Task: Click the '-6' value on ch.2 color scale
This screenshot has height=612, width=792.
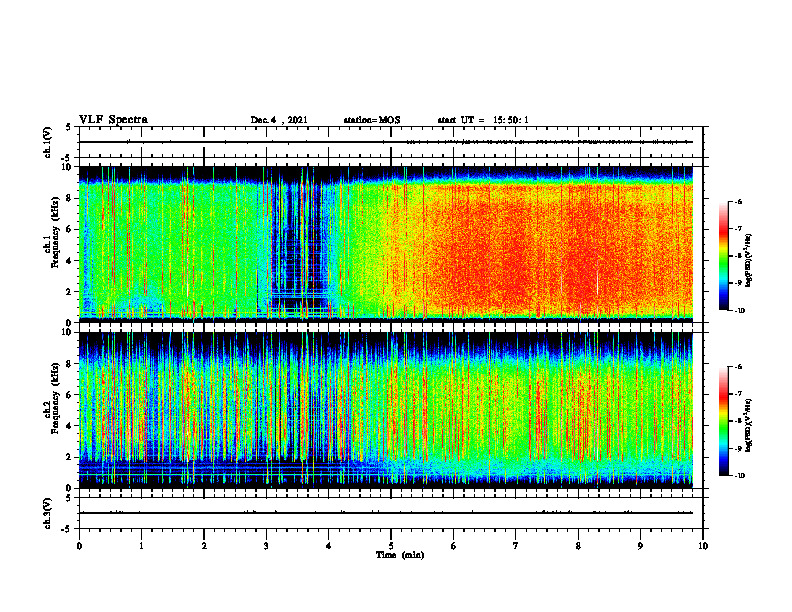Action: [x=739, y=367]
